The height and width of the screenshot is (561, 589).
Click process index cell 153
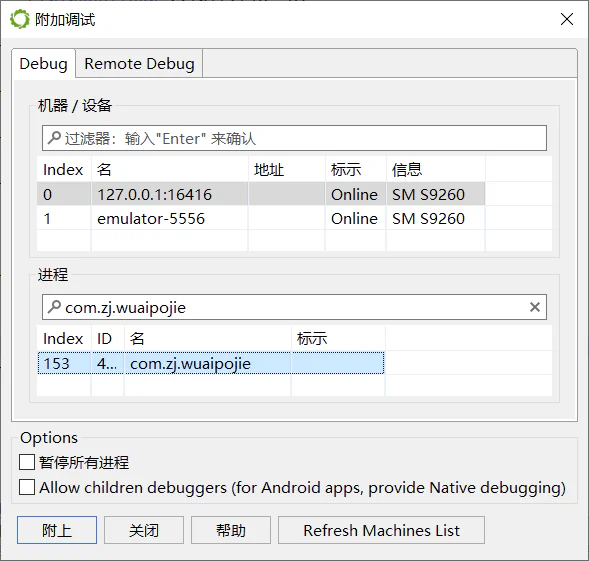click(x=64, y=363)
